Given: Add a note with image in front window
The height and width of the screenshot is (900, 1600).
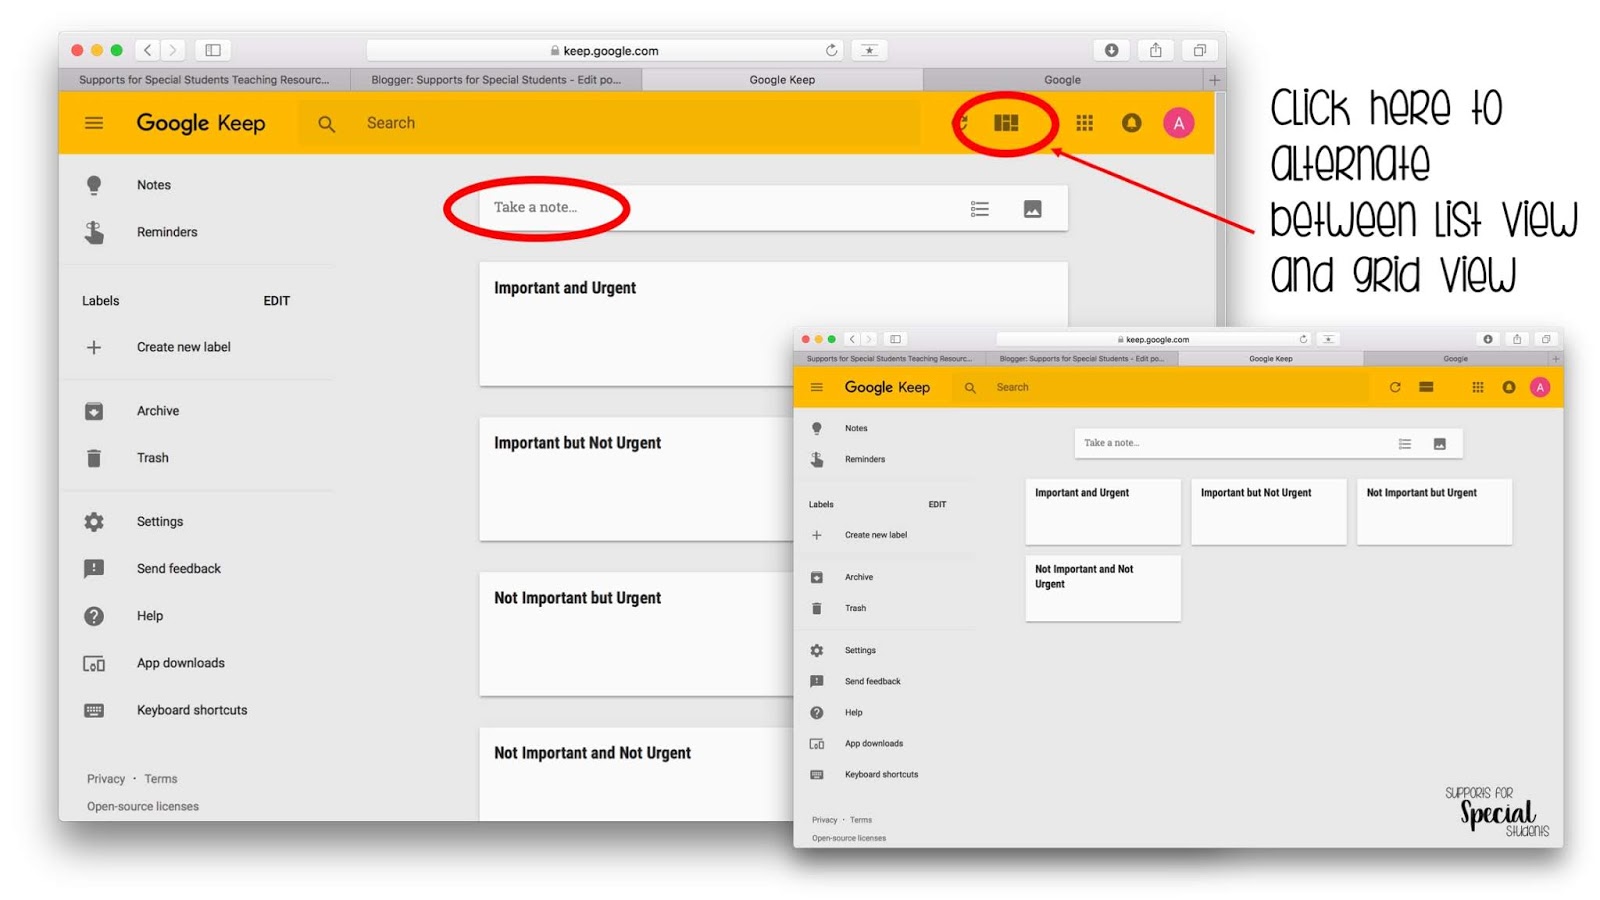Looking at the screenshot, I should pos(1440,444).
